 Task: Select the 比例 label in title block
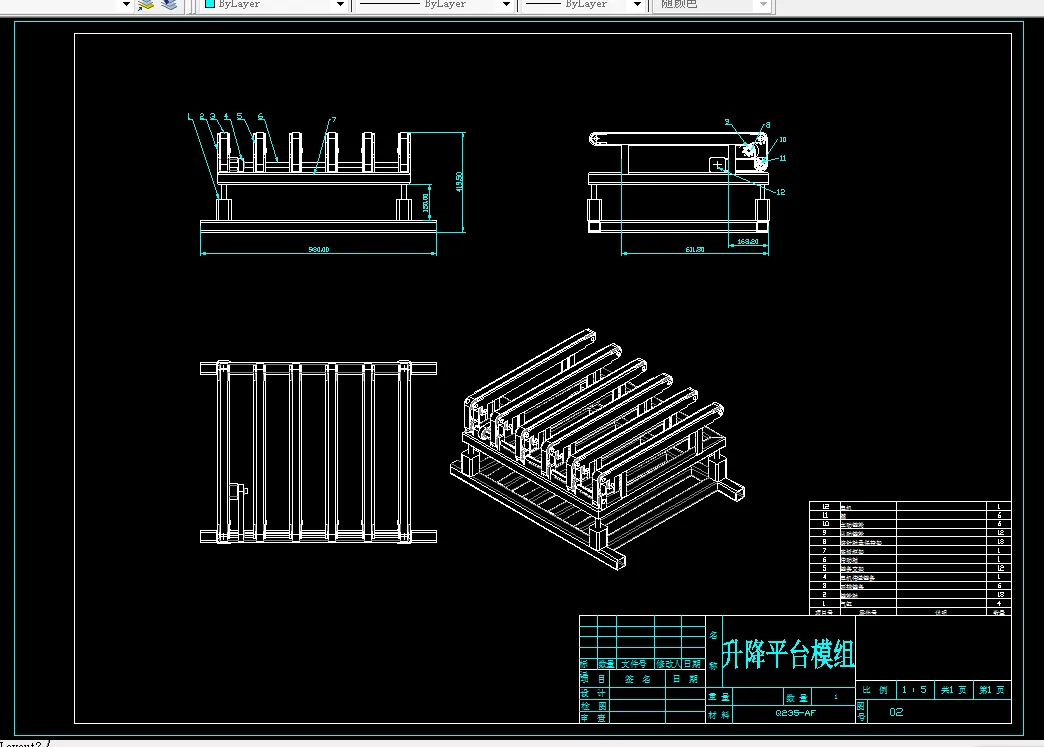pyautogui.click(x=875, y=690)
